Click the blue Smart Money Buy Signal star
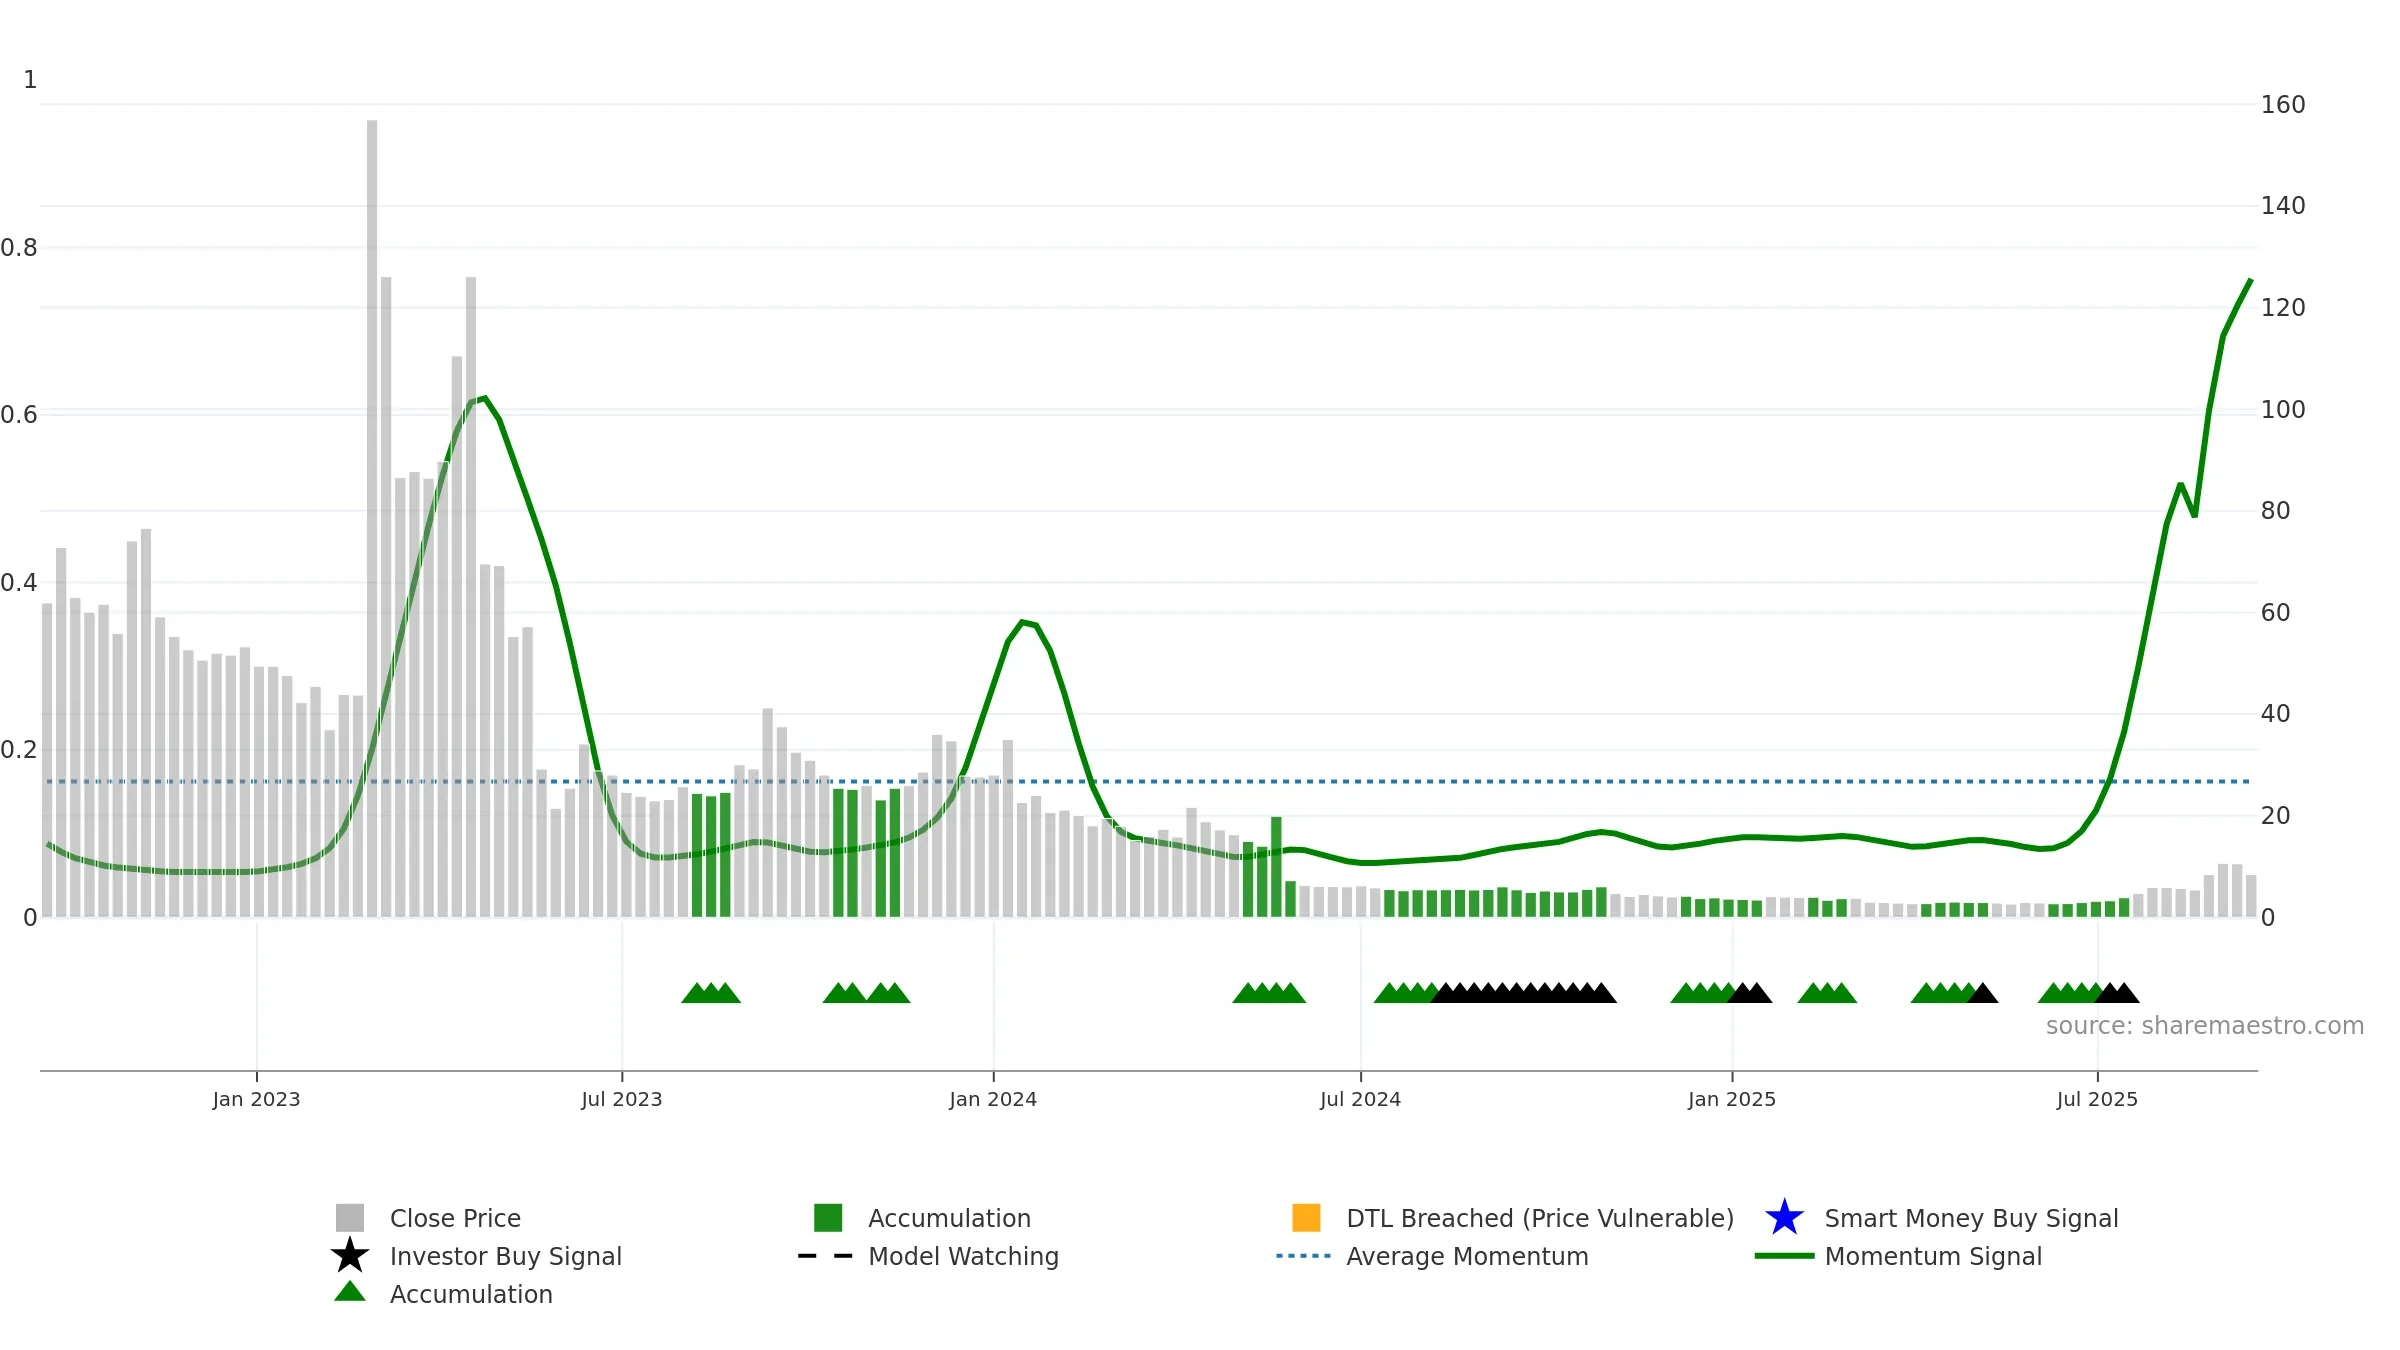 click(1785, 1218)
